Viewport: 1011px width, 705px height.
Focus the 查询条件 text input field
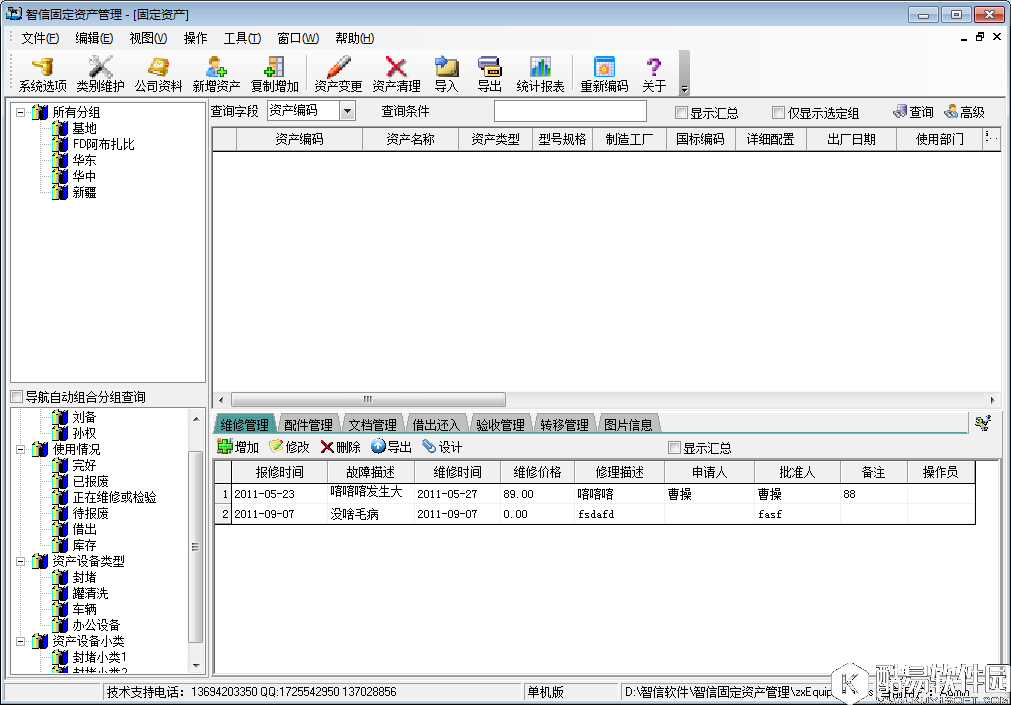click(570, 111)
